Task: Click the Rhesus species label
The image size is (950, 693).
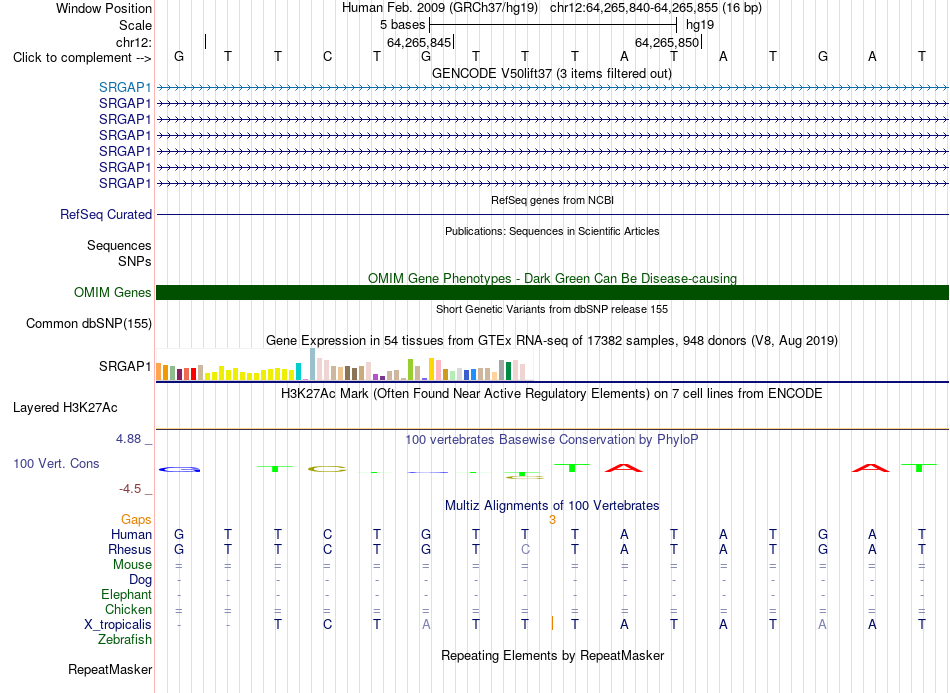Action: (x=130, y=549)
